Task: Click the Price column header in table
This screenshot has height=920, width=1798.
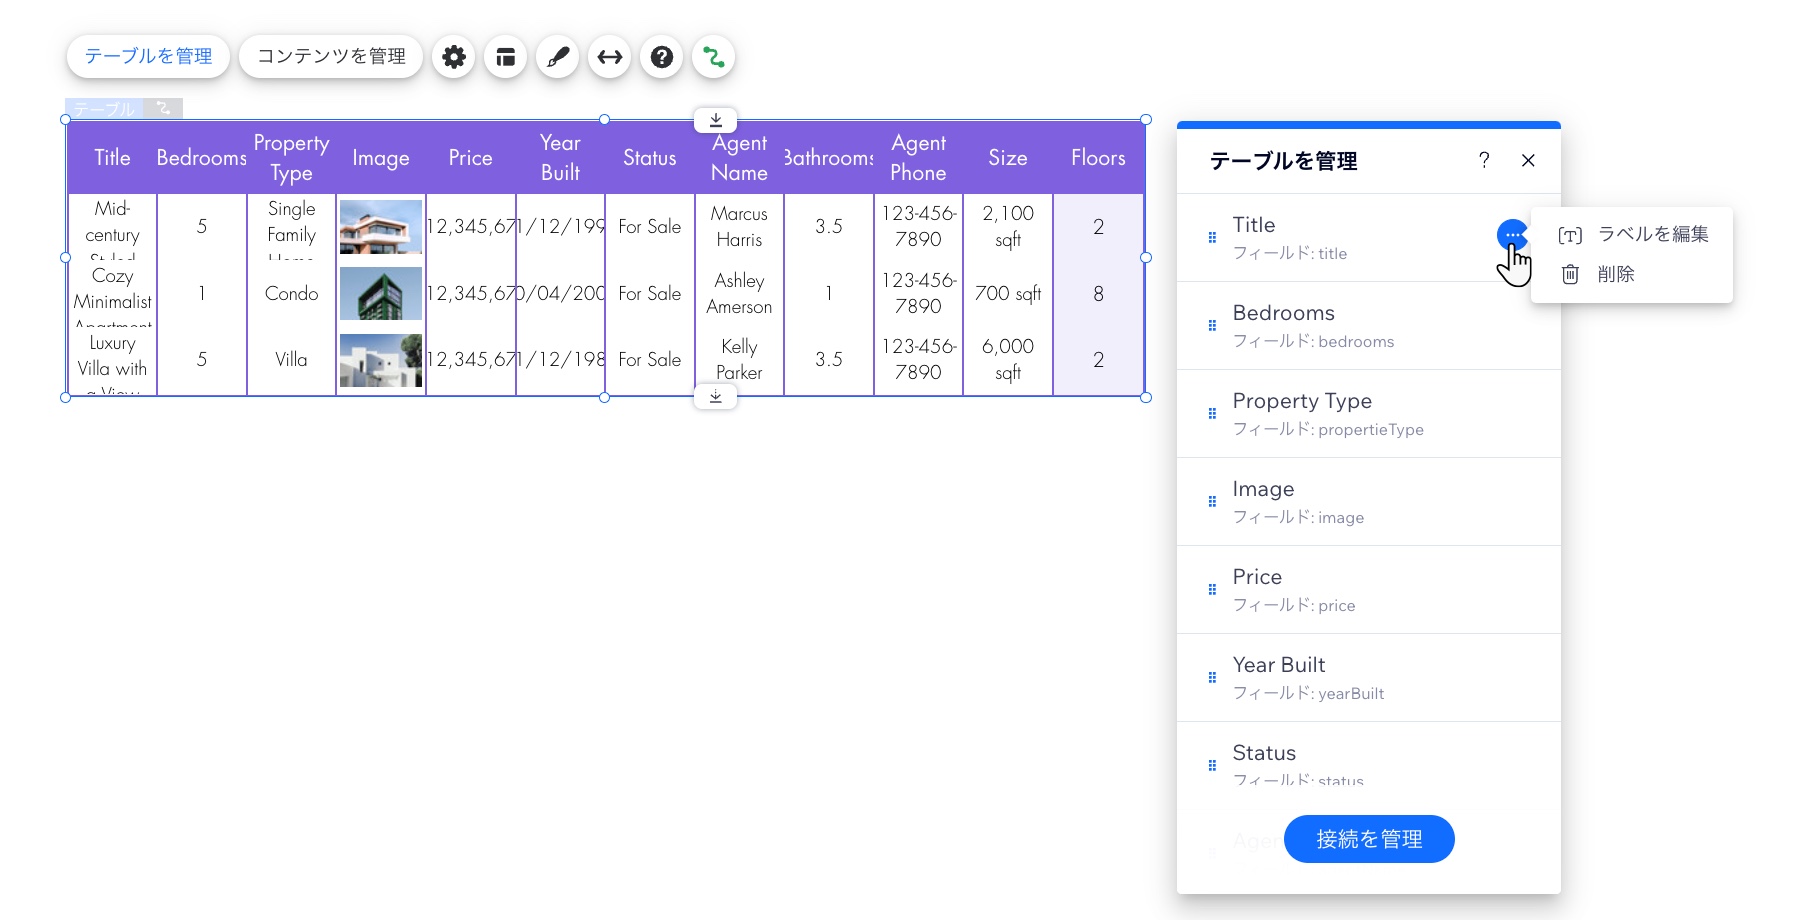Action: (x=471, y=158)
